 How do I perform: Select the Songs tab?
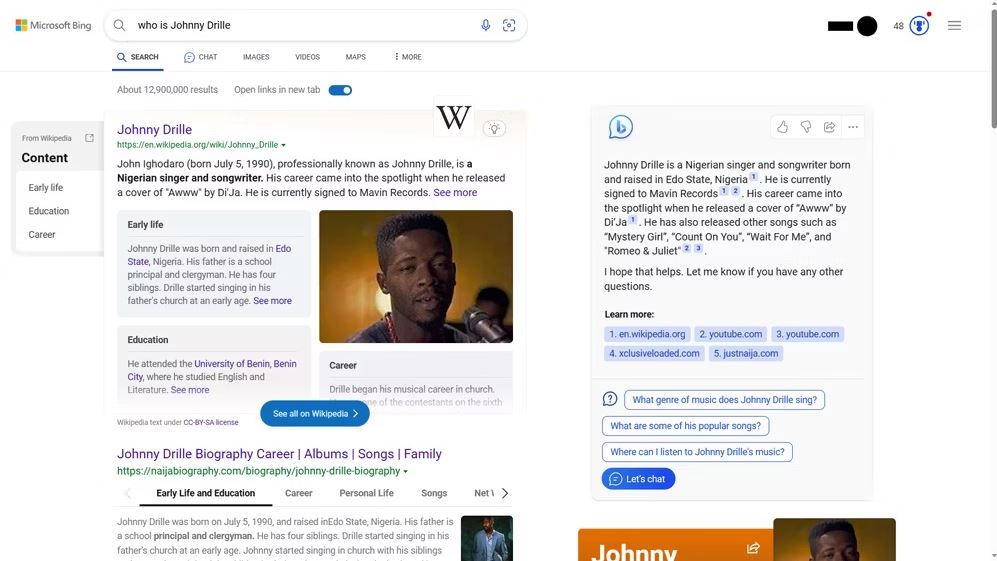434,493
